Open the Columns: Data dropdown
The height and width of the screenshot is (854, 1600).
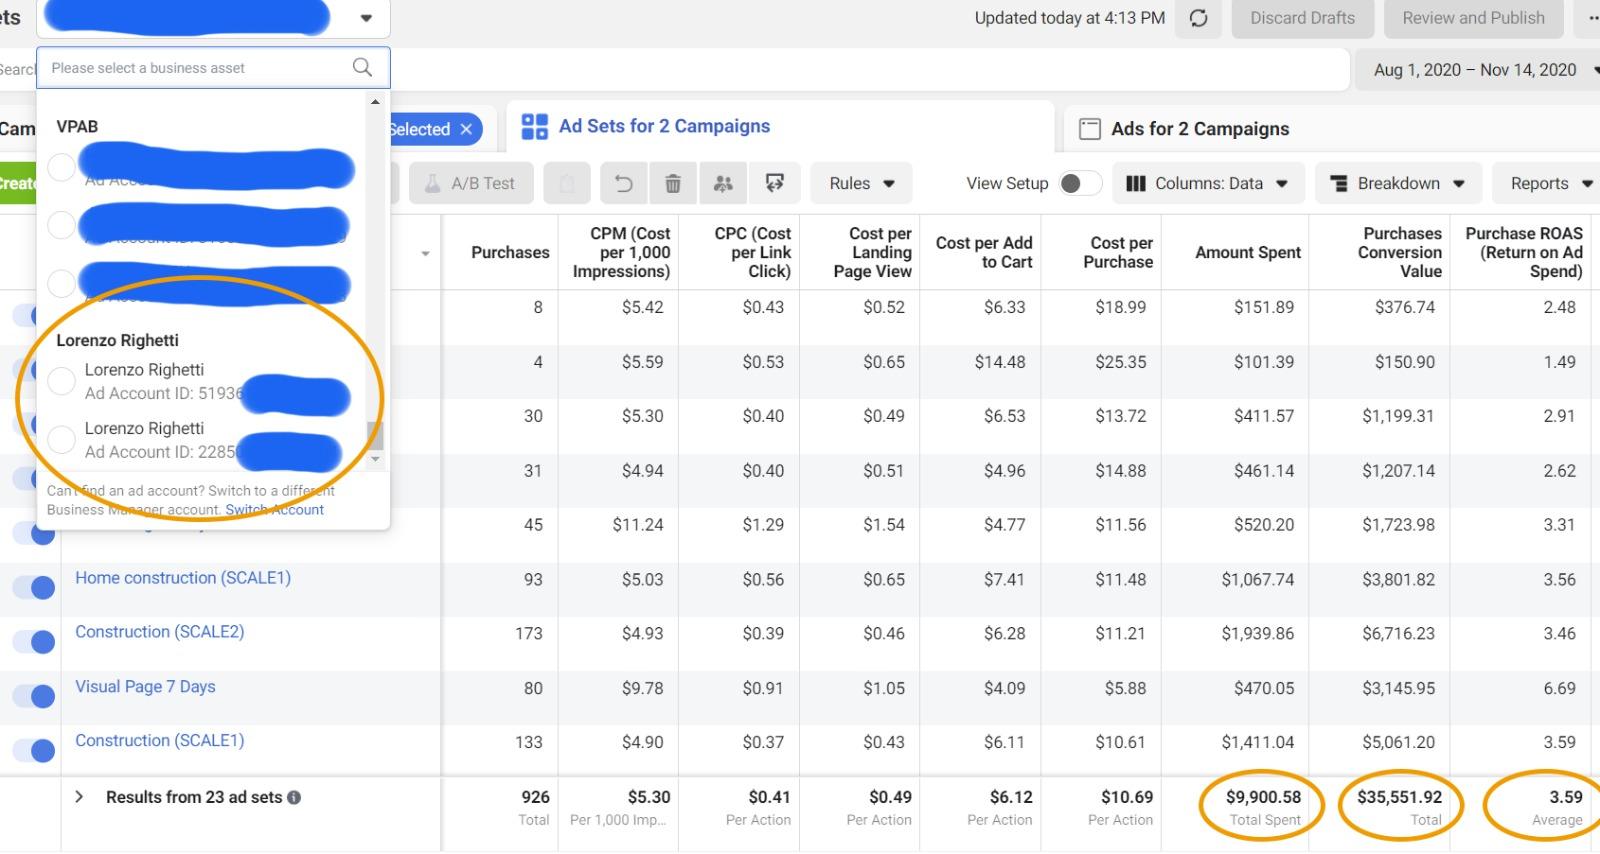(x=1207, y=184)
